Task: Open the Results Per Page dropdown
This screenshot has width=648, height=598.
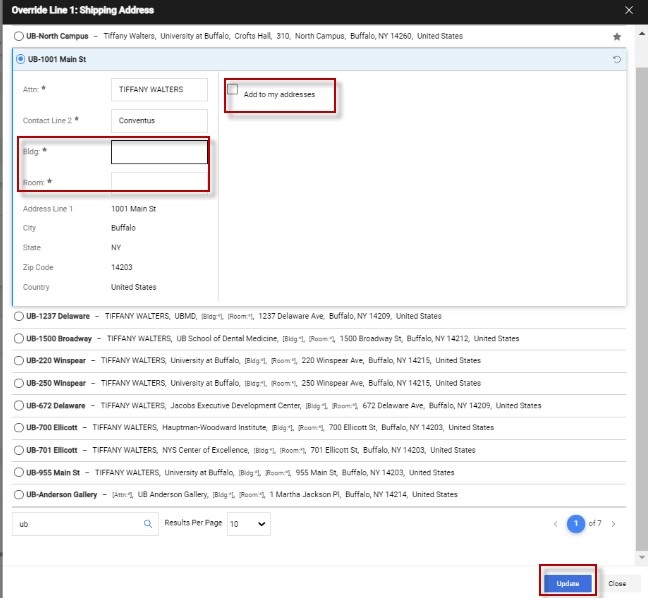Action: (248, 523)
